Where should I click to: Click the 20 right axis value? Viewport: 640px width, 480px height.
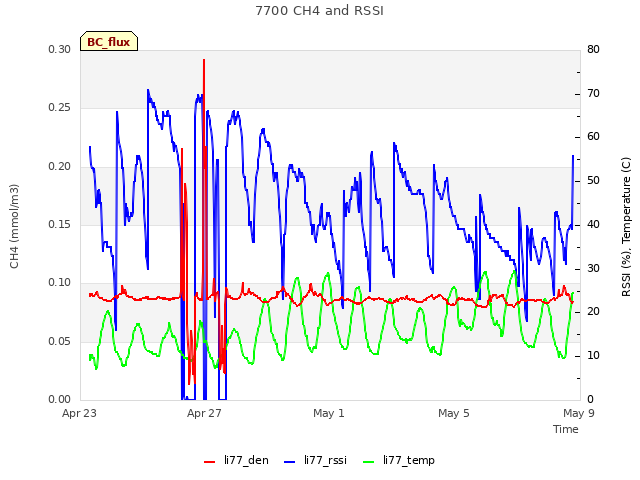(593, 312)
